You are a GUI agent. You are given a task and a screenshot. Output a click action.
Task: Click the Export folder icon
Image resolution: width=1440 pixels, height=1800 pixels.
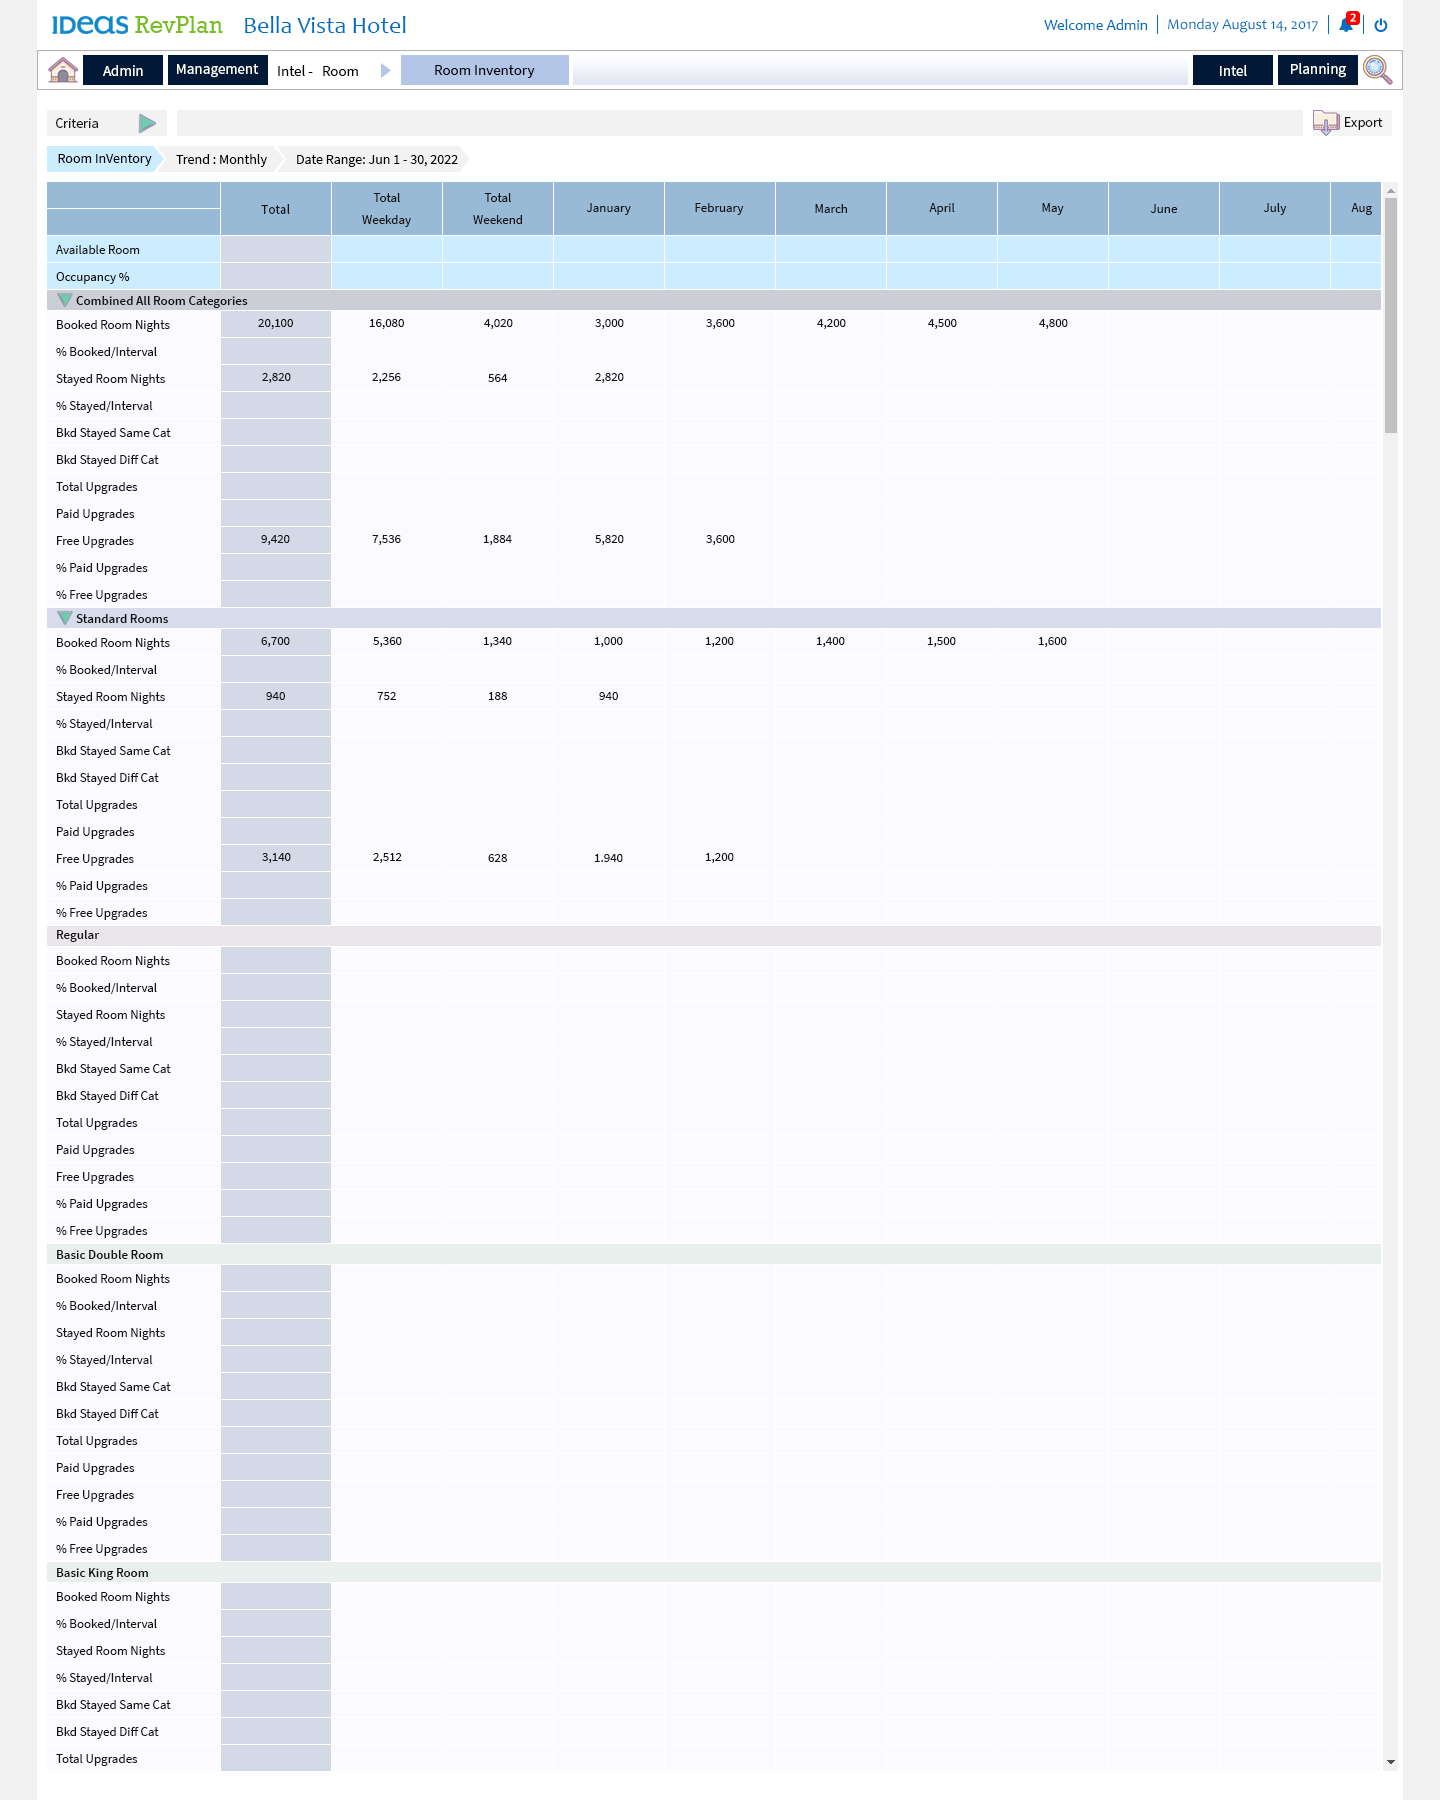[1325, 123]
